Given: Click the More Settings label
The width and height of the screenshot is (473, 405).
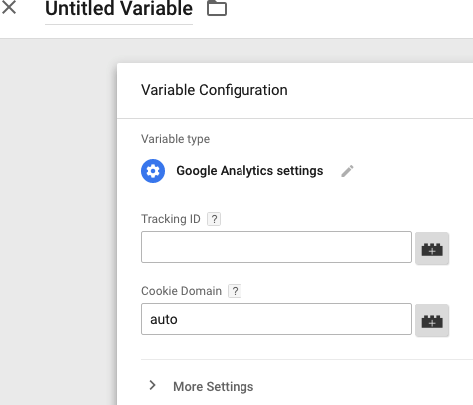Looking at the screenshot, I should click(x=213, y=387).
